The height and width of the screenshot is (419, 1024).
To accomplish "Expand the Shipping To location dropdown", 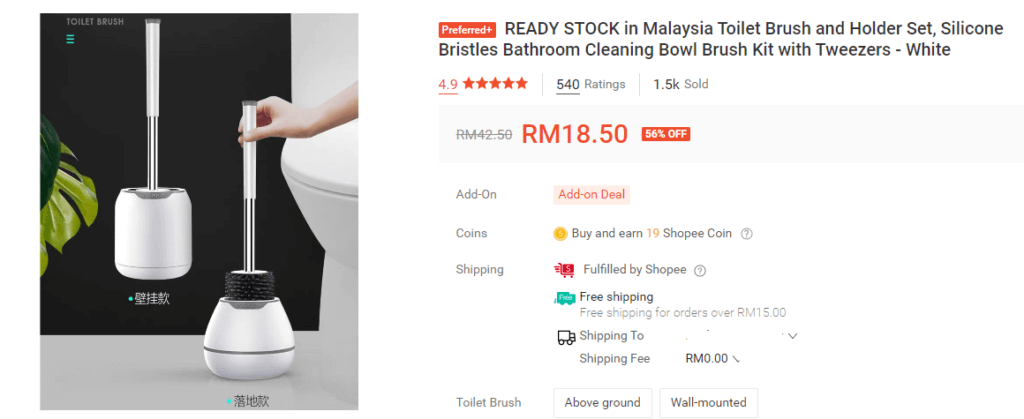I will [793, 336].
